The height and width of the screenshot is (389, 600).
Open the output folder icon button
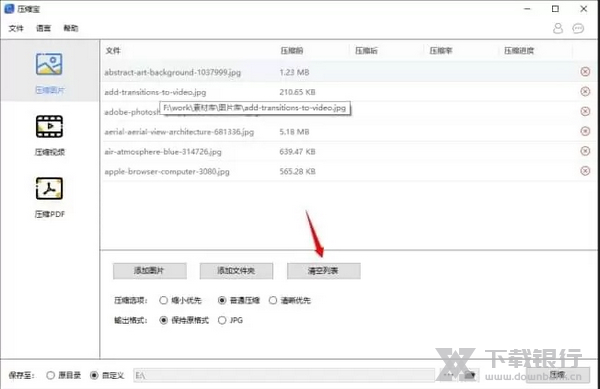point(470,375)
